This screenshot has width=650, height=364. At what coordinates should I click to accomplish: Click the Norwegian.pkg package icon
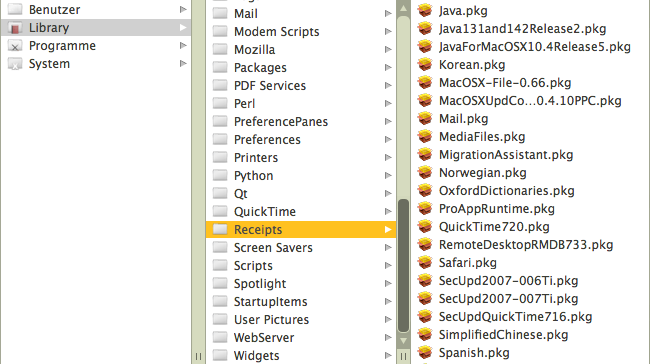[x=425, y=172]
